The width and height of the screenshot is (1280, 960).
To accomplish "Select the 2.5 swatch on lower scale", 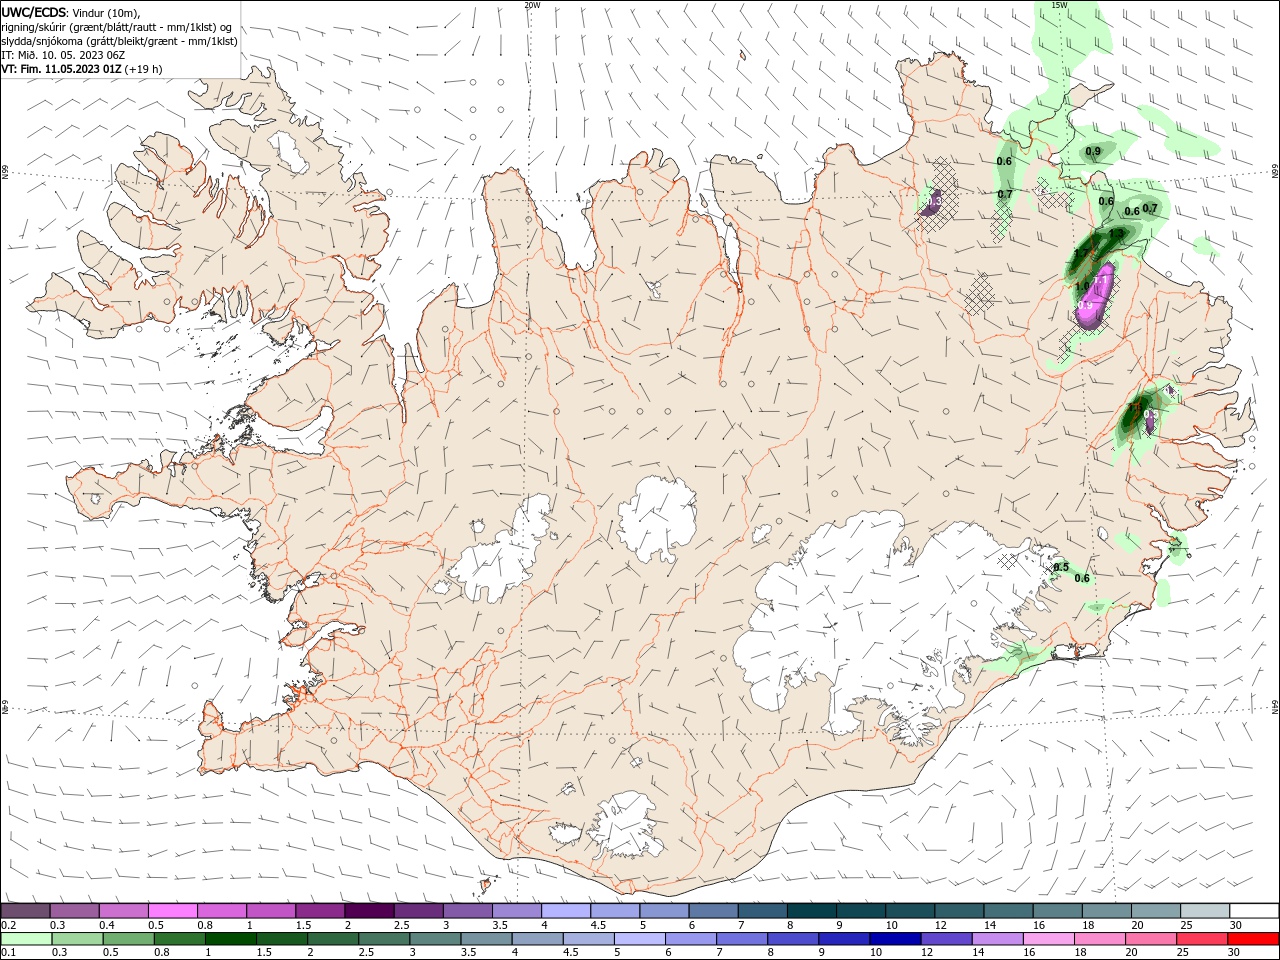I will point(383,939).
